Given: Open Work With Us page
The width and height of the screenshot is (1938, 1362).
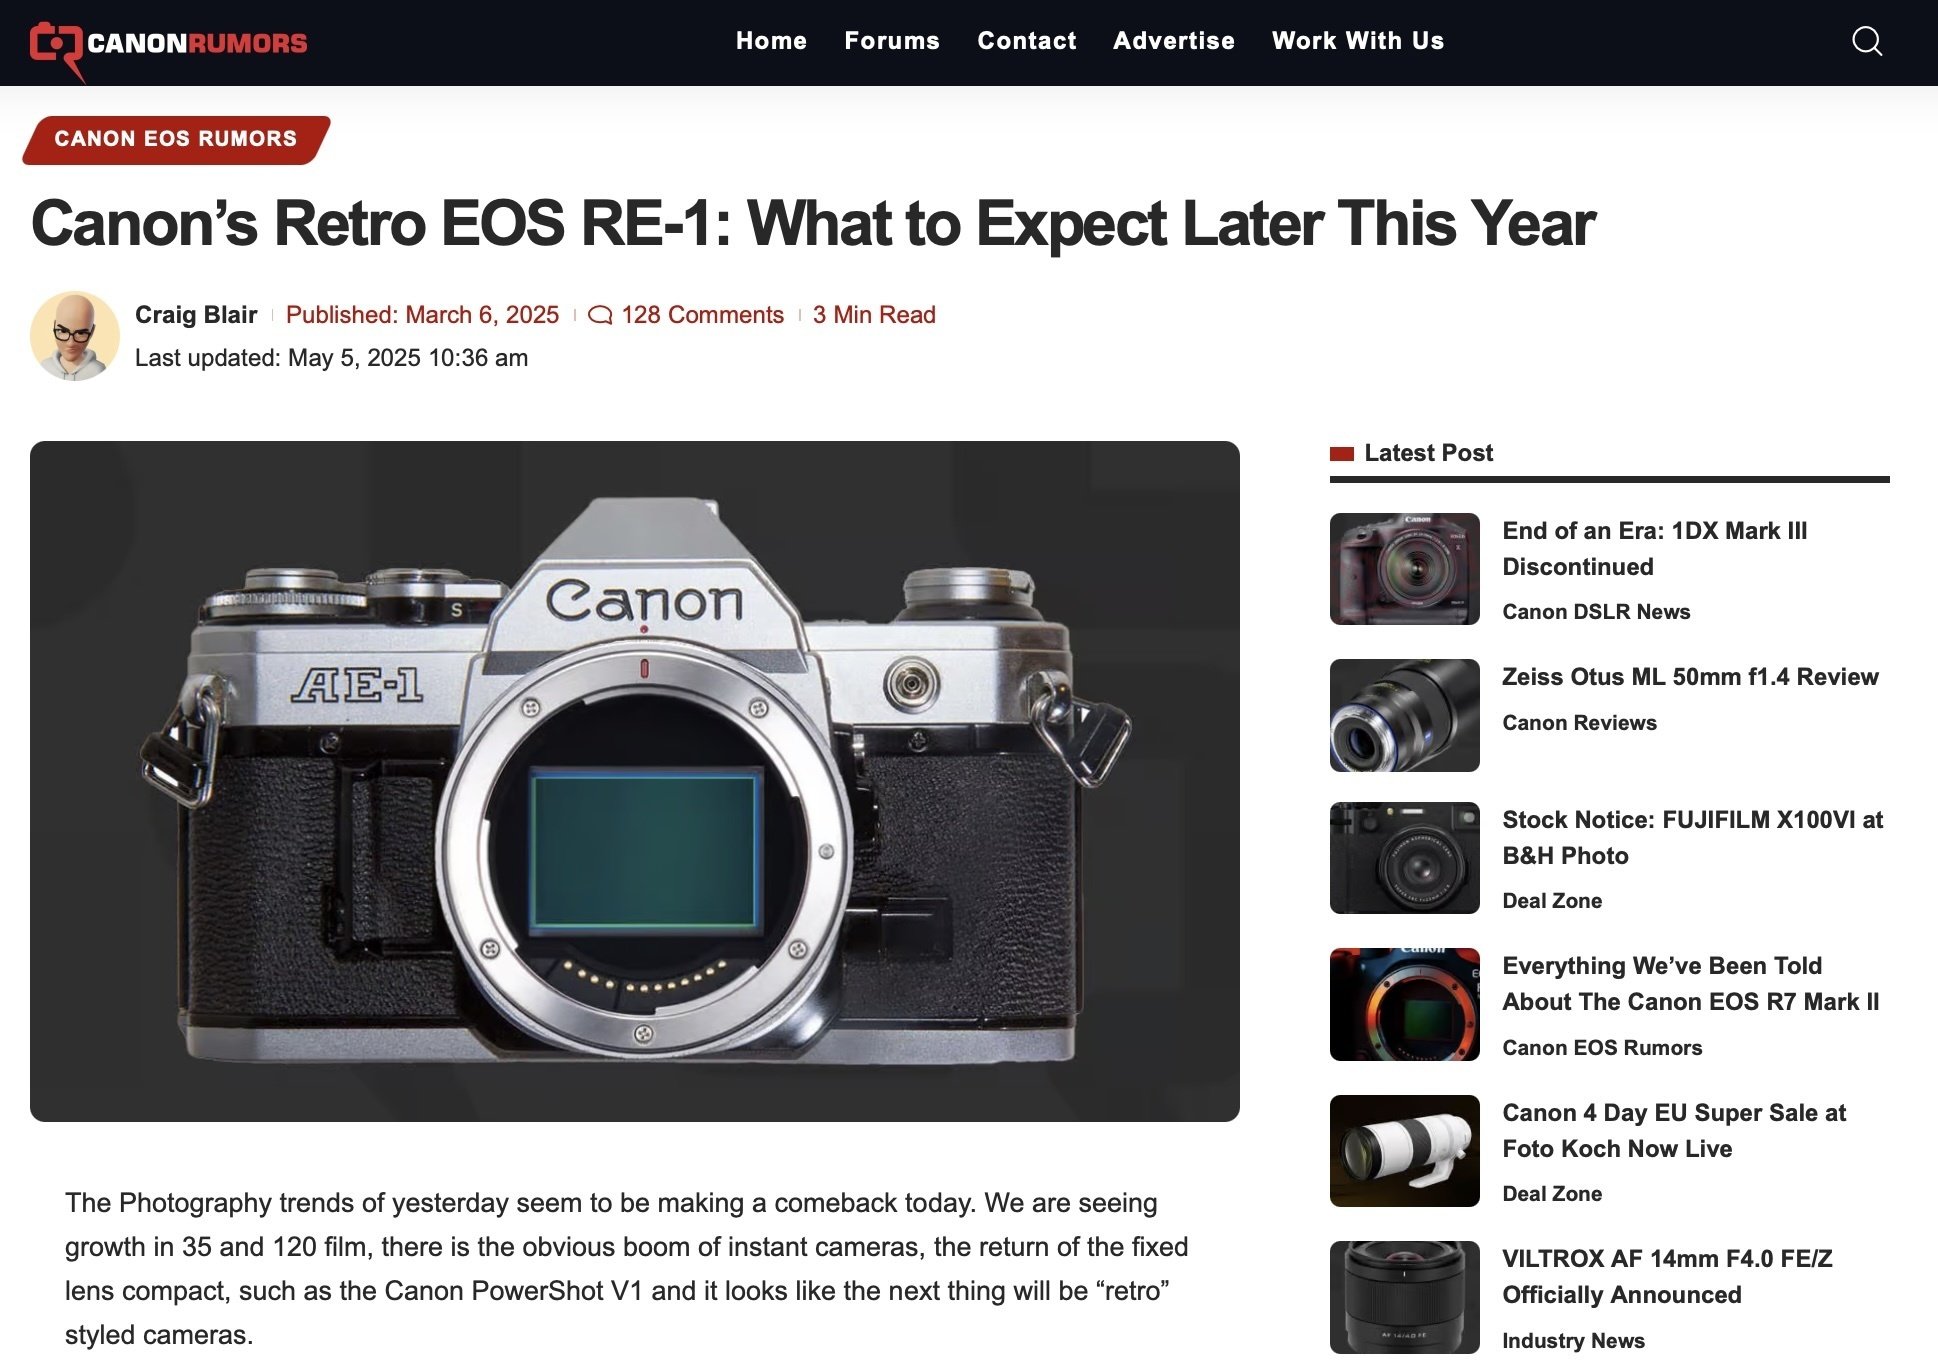Looking at the screenshot, I should 1358,41.
